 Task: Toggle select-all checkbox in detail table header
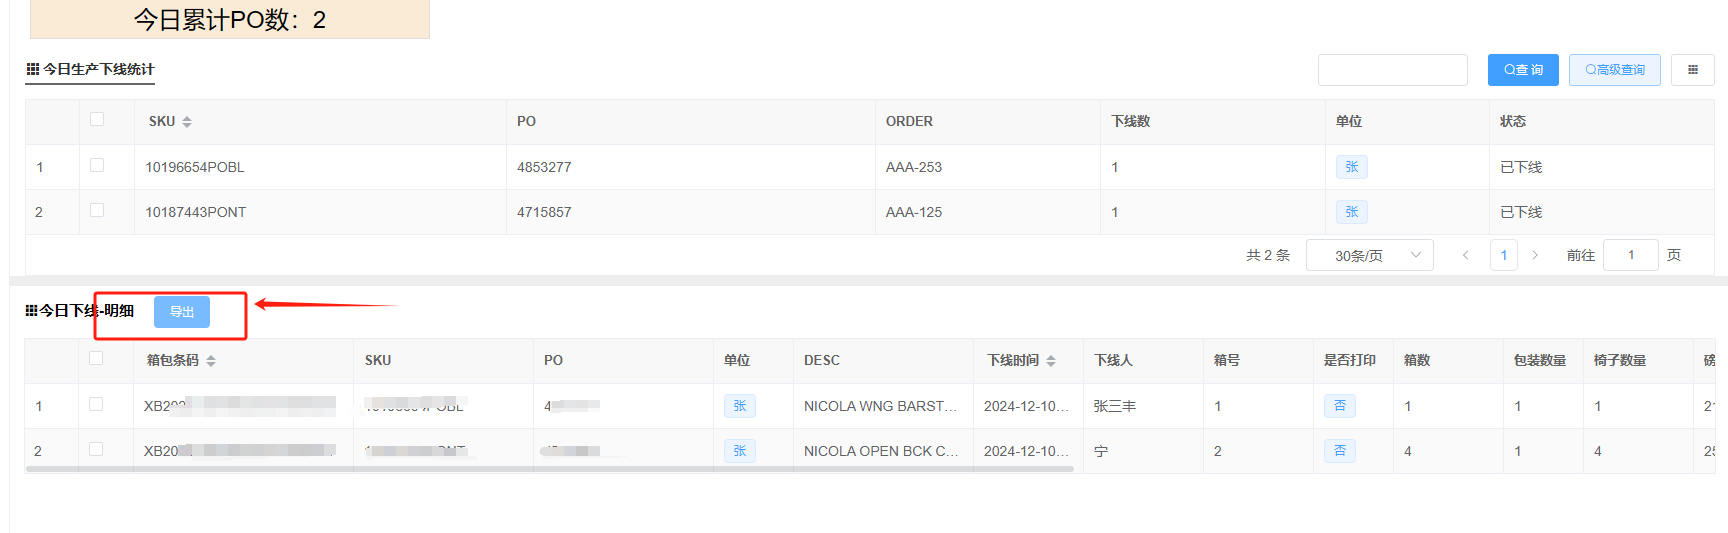(96, 358)
